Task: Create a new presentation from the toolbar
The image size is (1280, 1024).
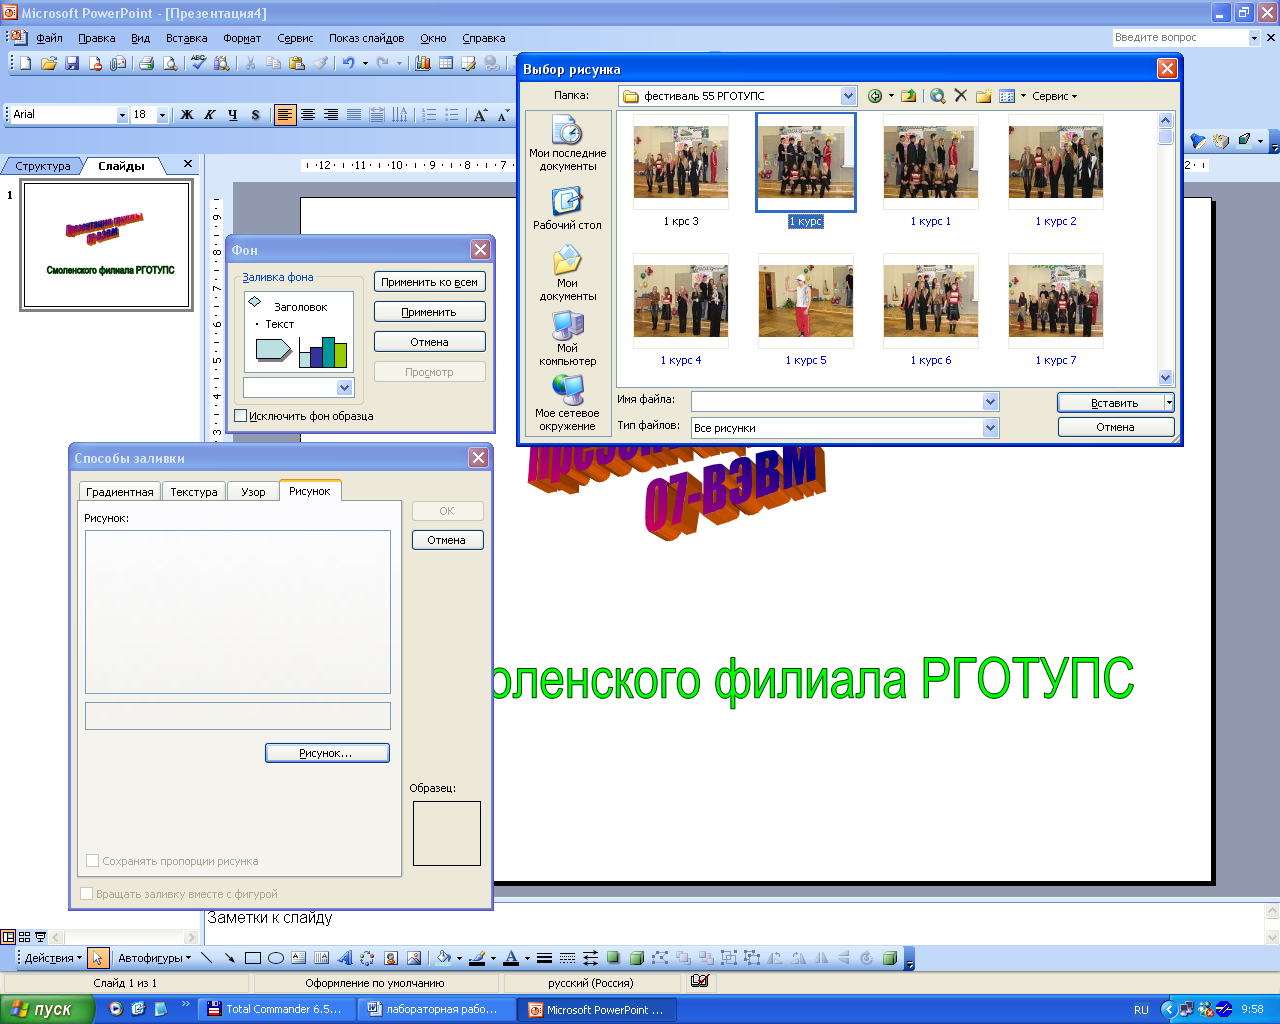Action: coord(25,63)
